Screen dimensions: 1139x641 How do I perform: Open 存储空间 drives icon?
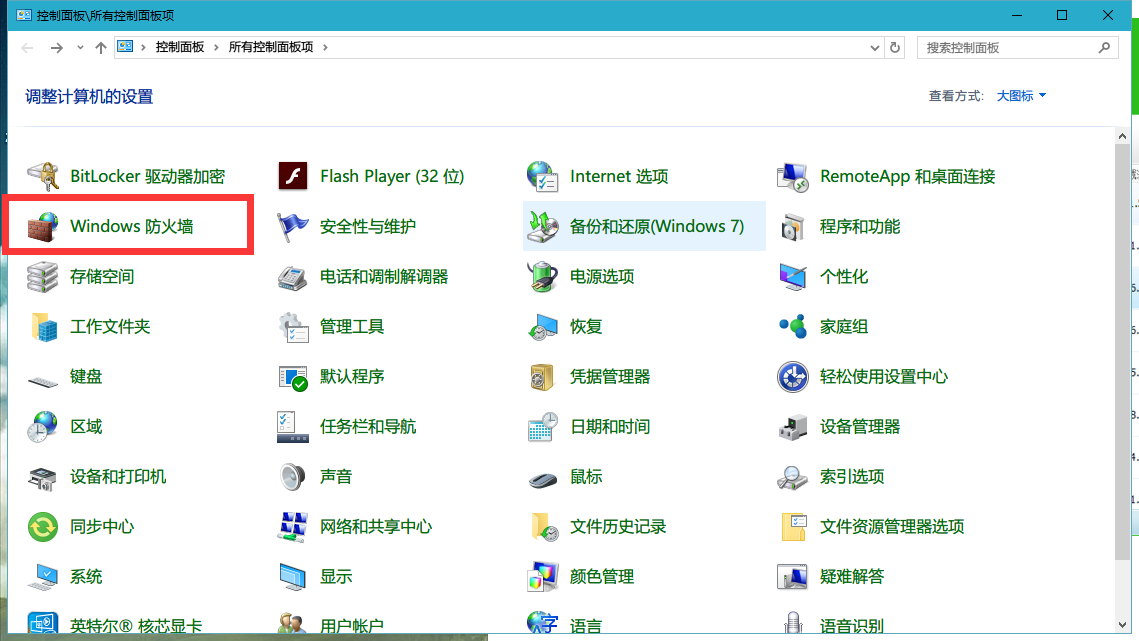tap(43, 277)
